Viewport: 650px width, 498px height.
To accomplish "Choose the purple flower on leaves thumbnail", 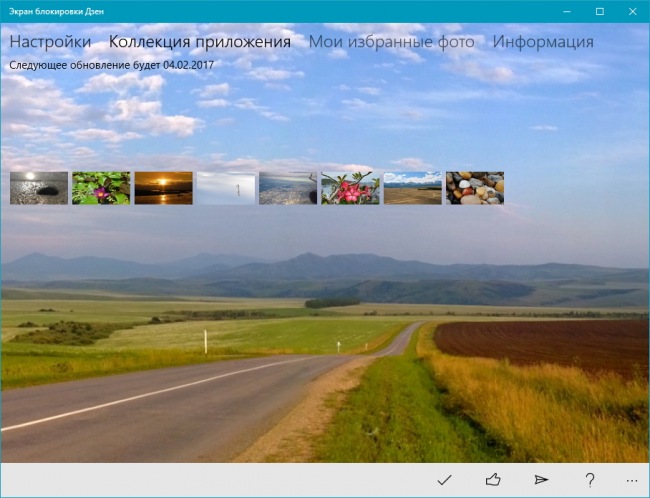I will (101, 188).
